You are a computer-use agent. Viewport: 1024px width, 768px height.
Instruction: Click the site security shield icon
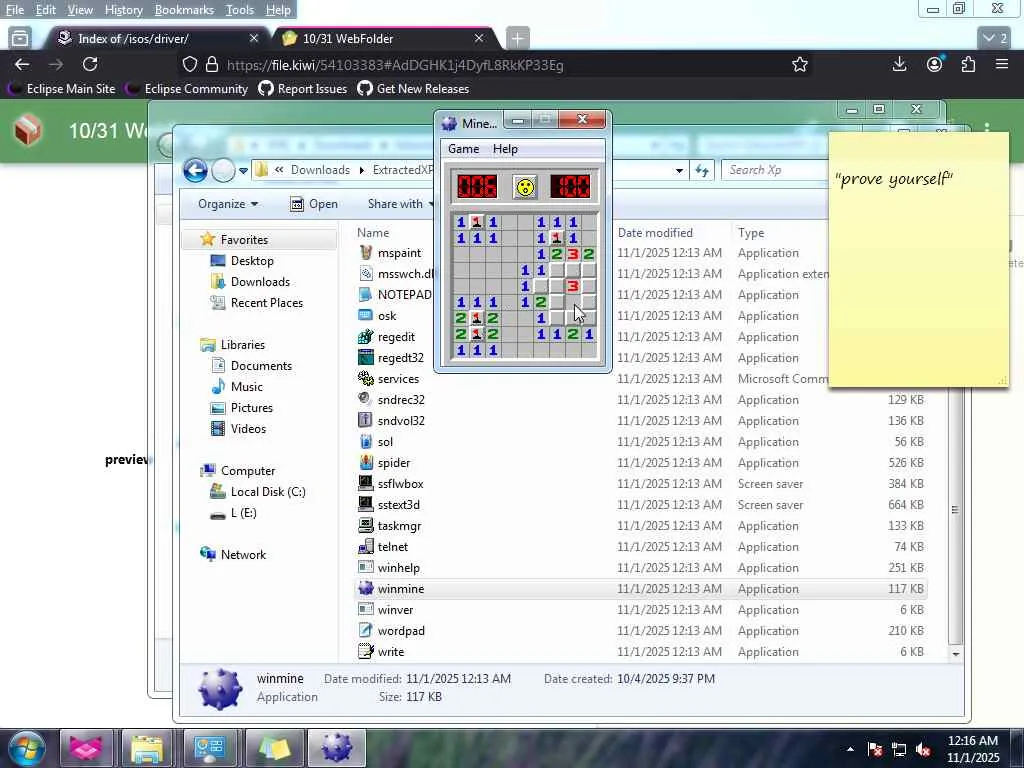189,64
